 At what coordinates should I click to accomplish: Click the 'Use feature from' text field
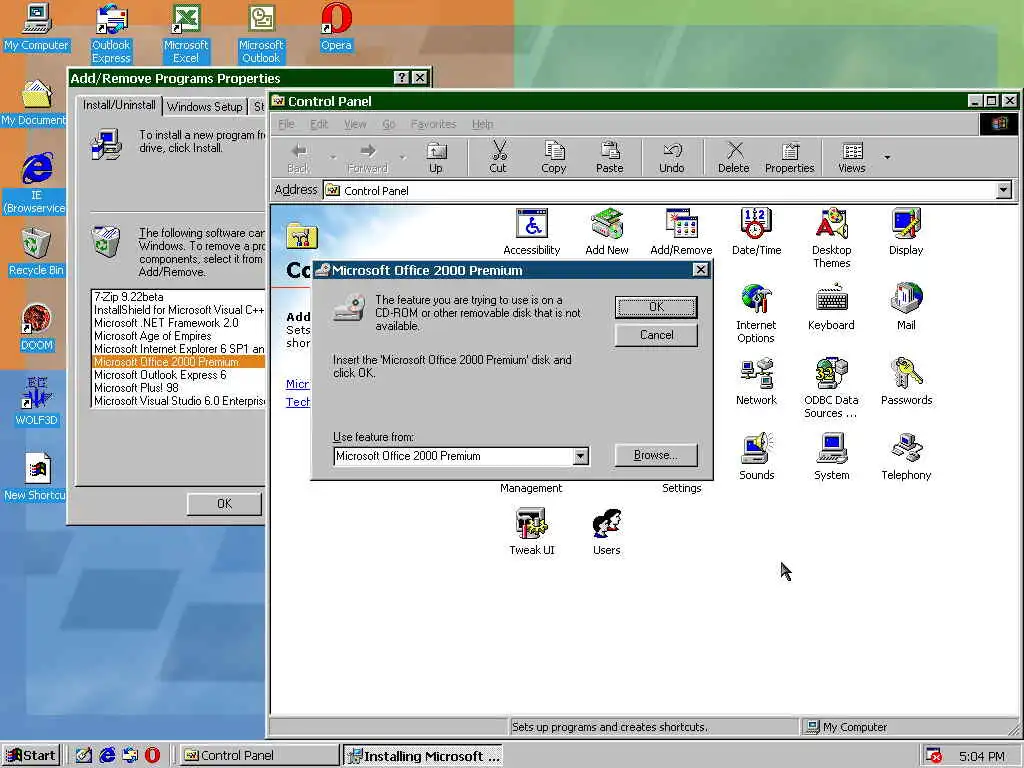pos(453,456)
